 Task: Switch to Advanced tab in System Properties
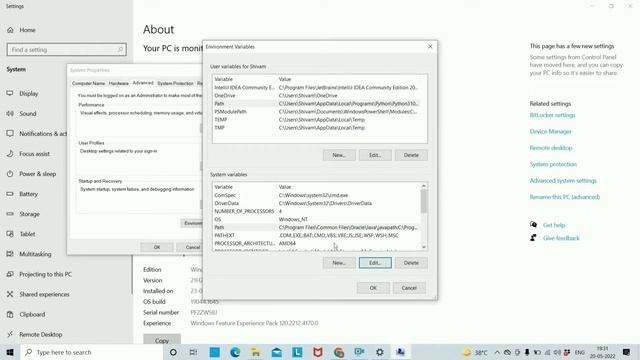pyautogui.click(x=143, y=83)
